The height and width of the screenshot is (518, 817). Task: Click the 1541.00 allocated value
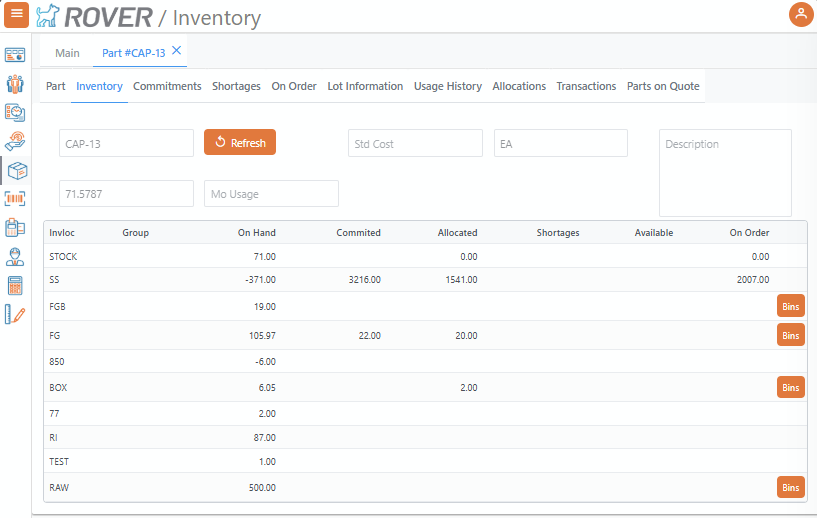(461, 280)
